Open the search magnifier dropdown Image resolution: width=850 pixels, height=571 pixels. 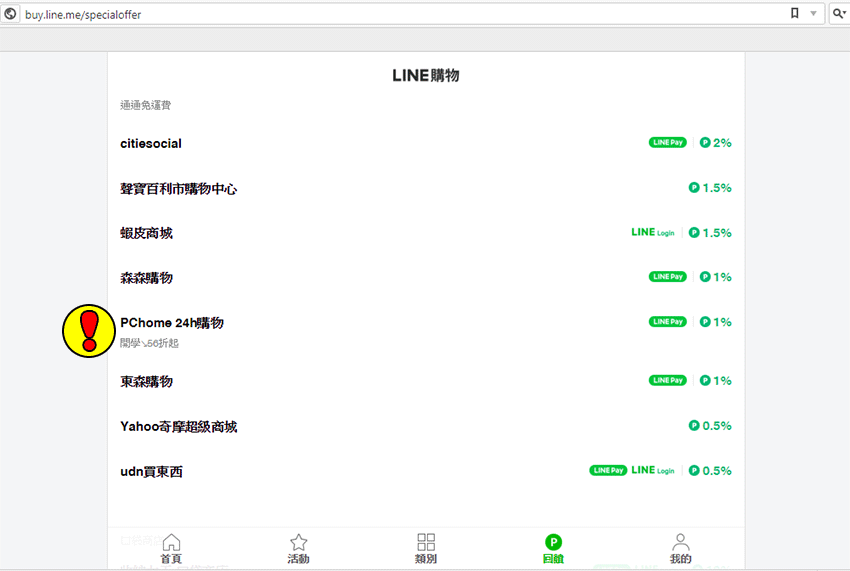pos(839,14)
